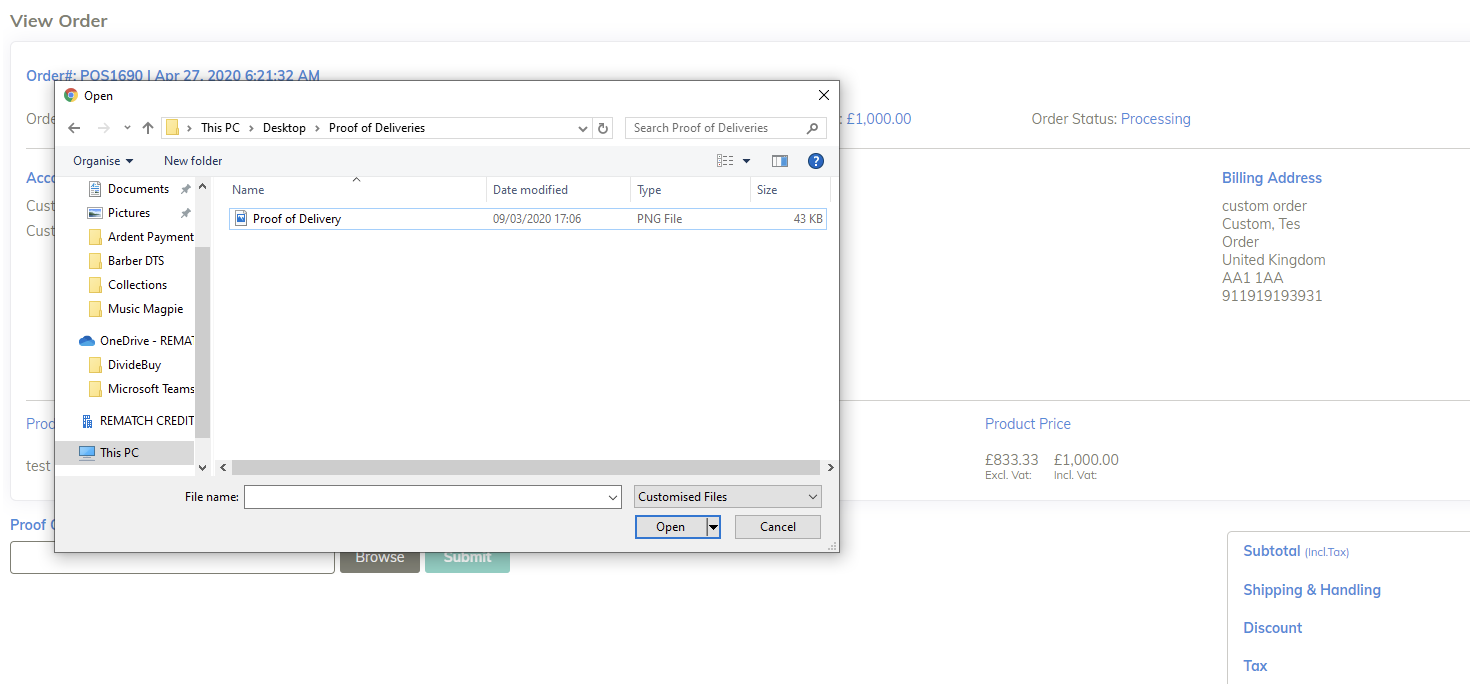Sort files by Date modified column
This screenshot has height=684, width=1470.
click(x=530, y=190)
